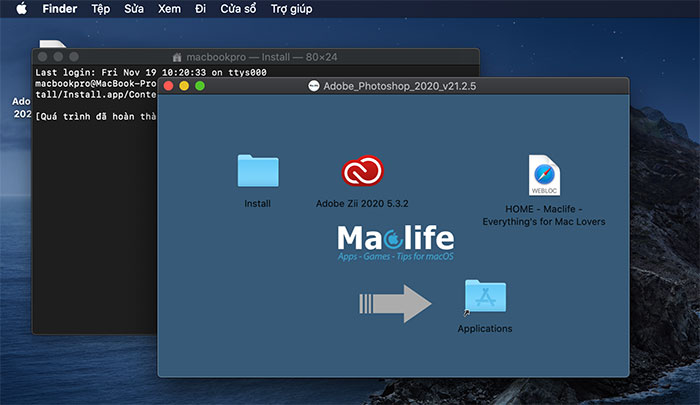Focus the Terminal window on the login text
700x405 pixels.
pyautogui.click(x=95, y=74)
